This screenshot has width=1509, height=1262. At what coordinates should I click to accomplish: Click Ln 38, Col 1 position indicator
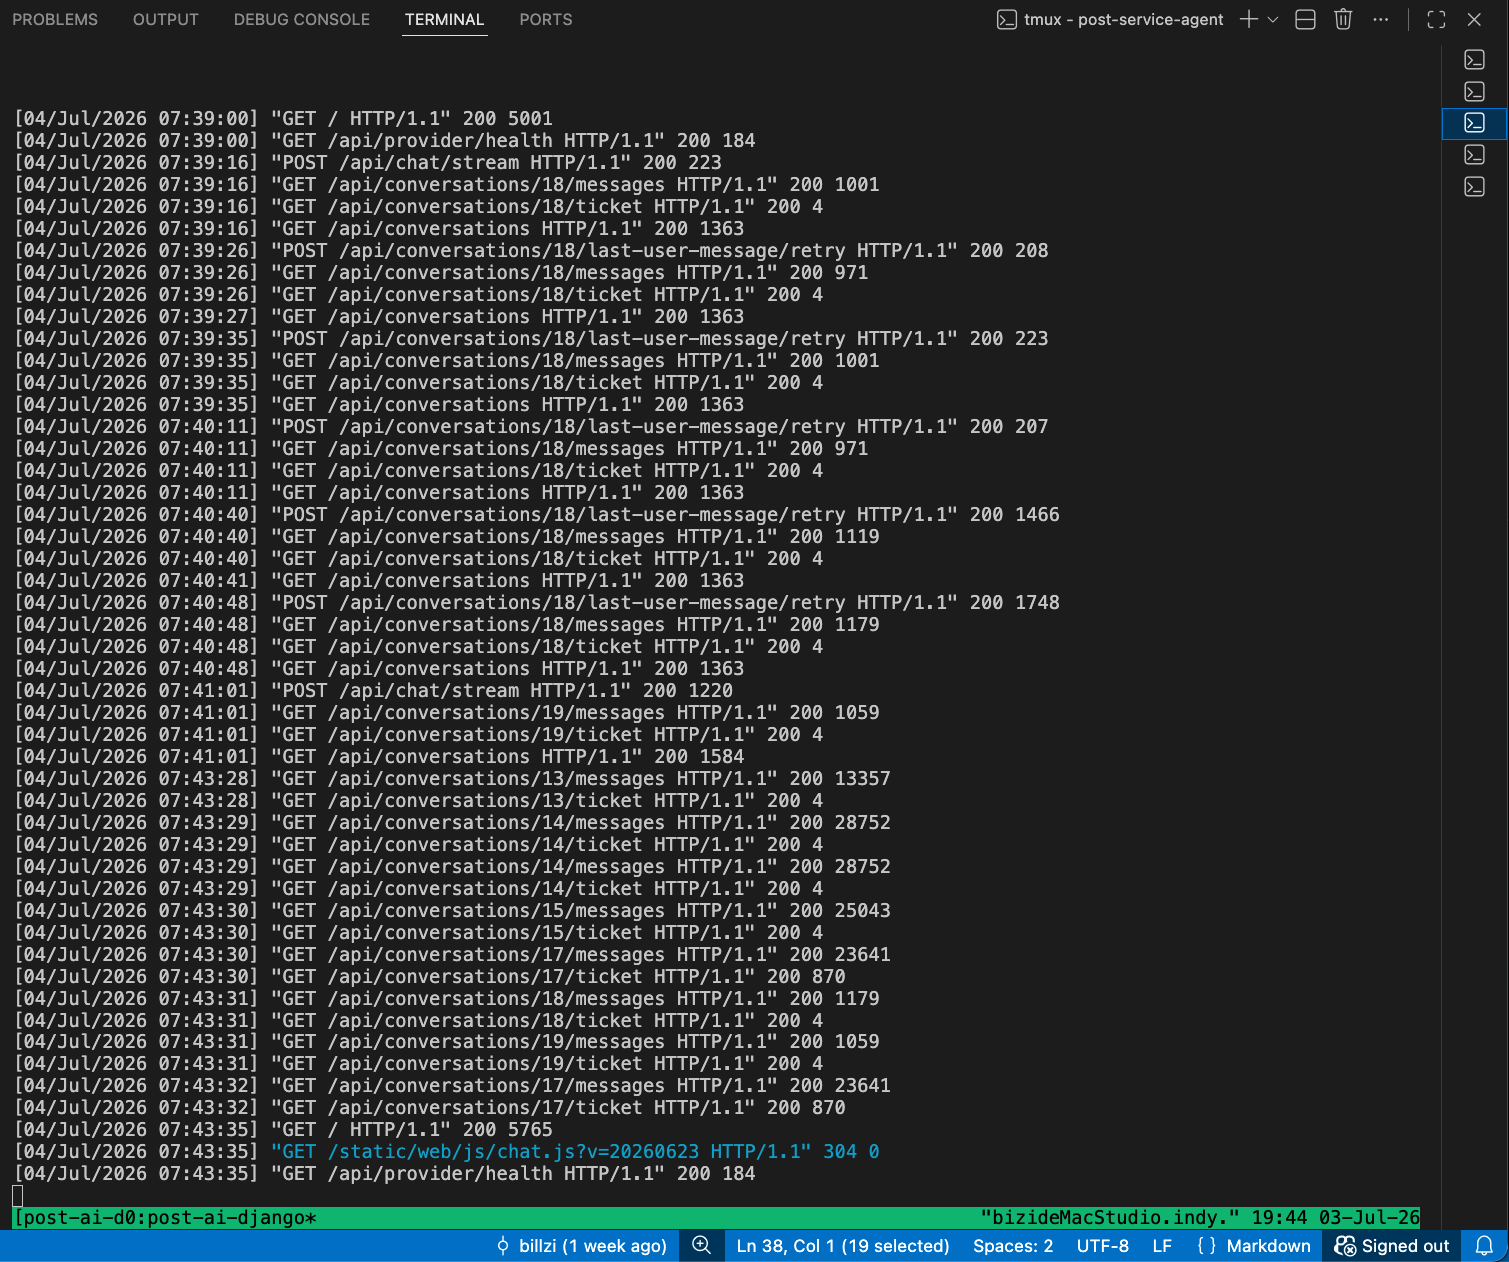843,1246
